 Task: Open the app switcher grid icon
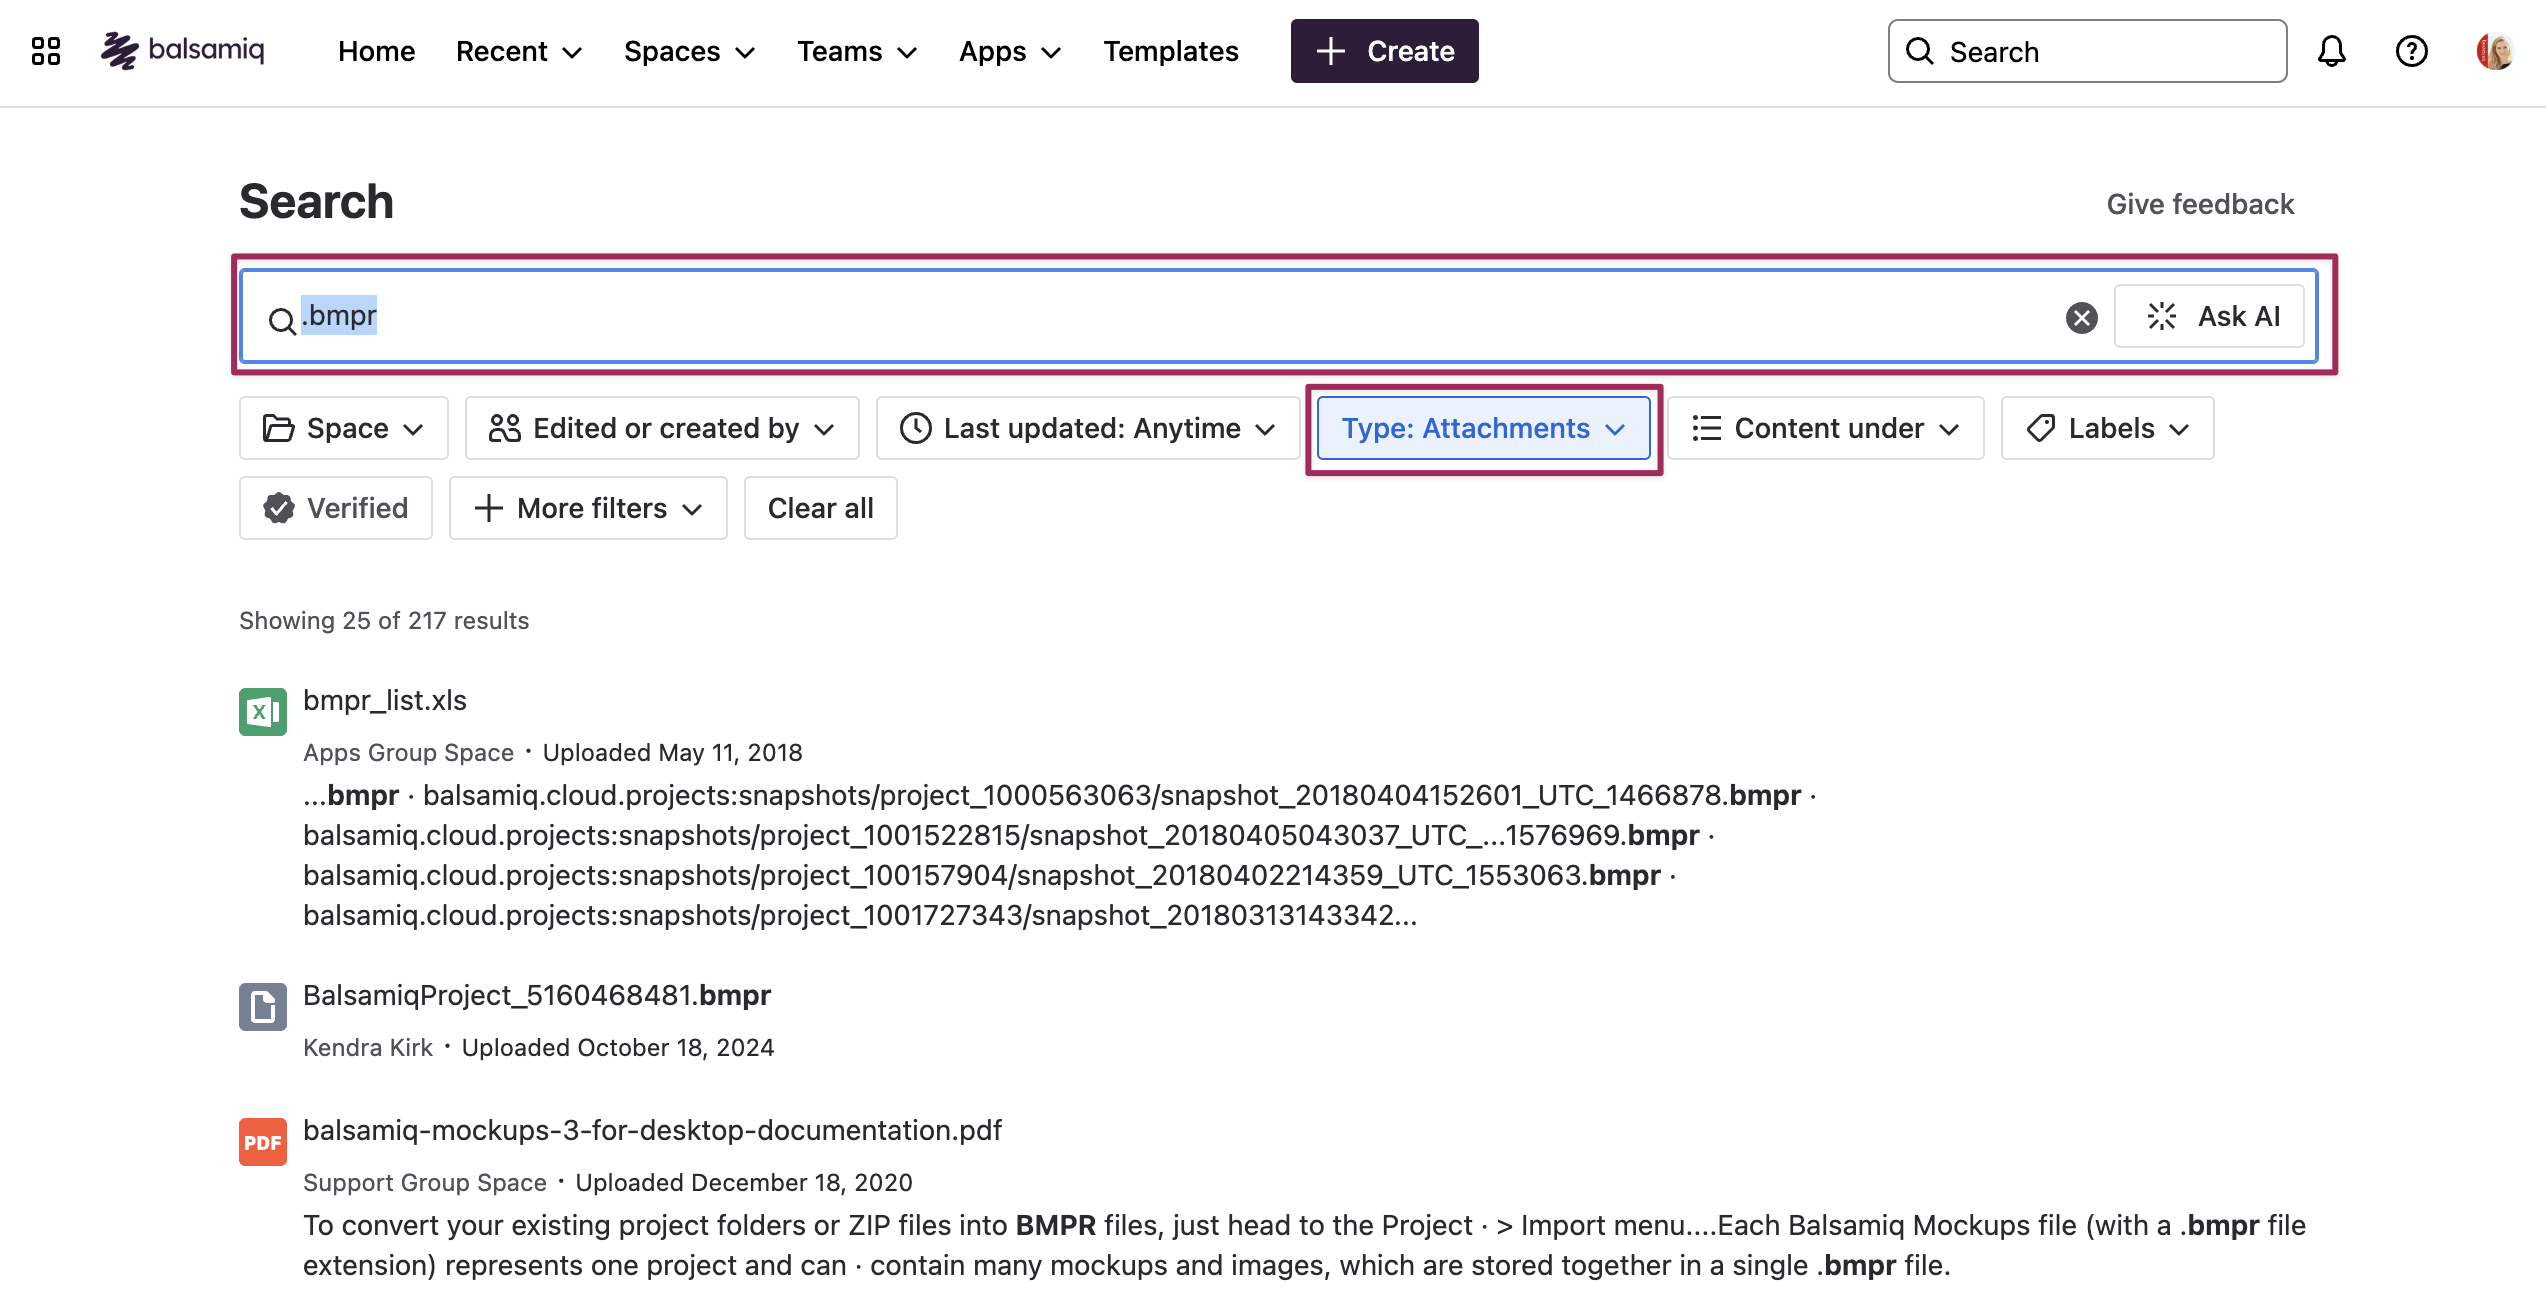click(x=46, y=51)
